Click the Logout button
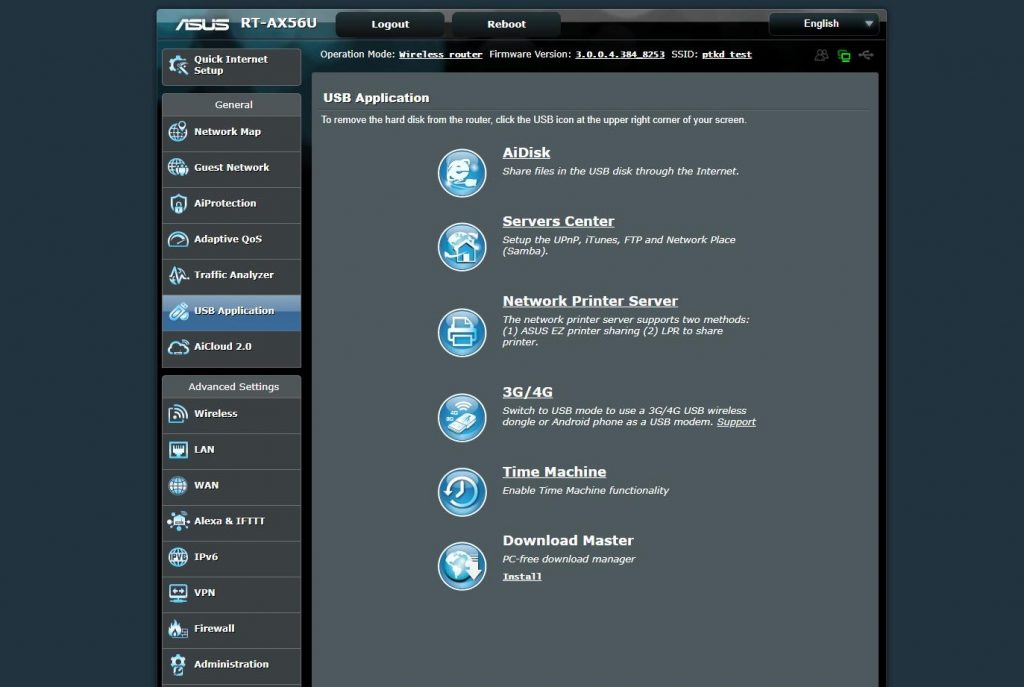The height and width of the screenshot is (687, 1024). [x=390, y=24]
